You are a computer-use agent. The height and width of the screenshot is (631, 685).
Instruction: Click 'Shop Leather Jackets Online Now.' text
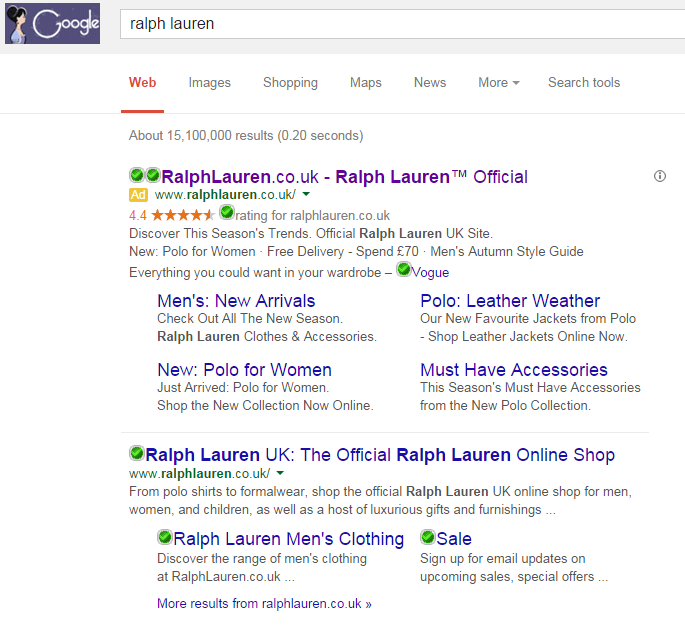click(x=528, y=336)
